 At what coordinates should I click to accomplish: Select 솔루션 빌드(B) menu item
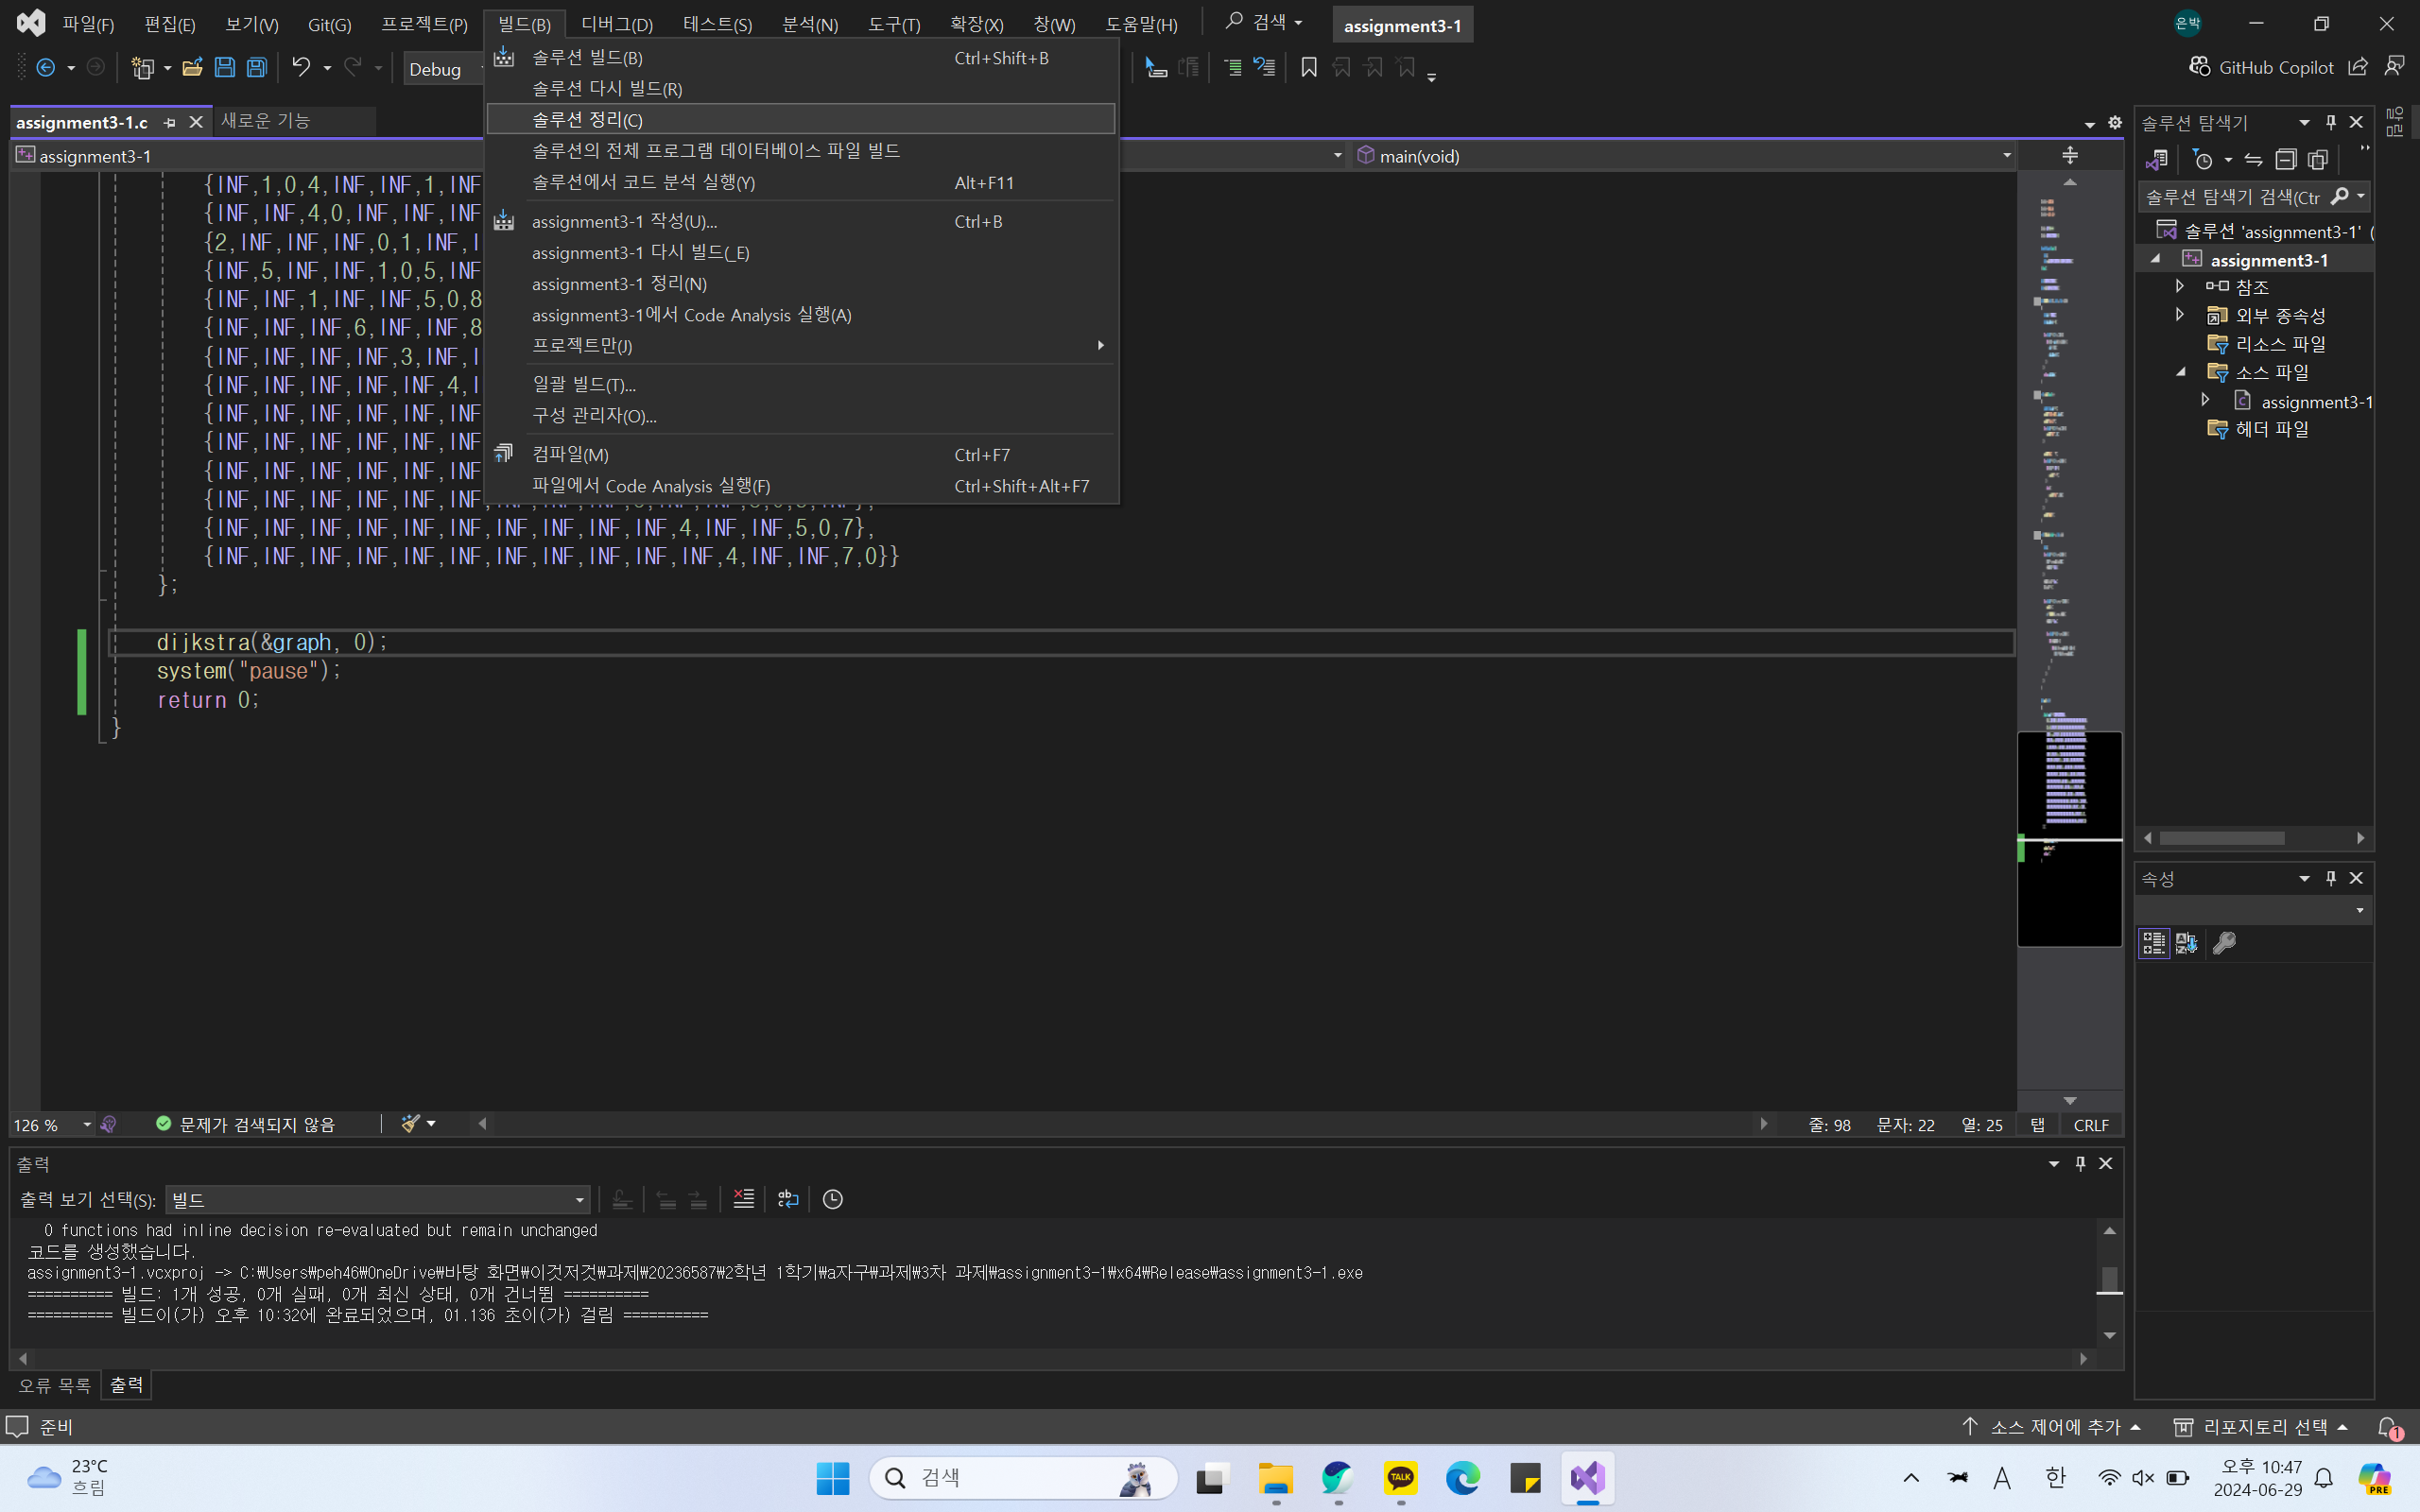(801, 58)
